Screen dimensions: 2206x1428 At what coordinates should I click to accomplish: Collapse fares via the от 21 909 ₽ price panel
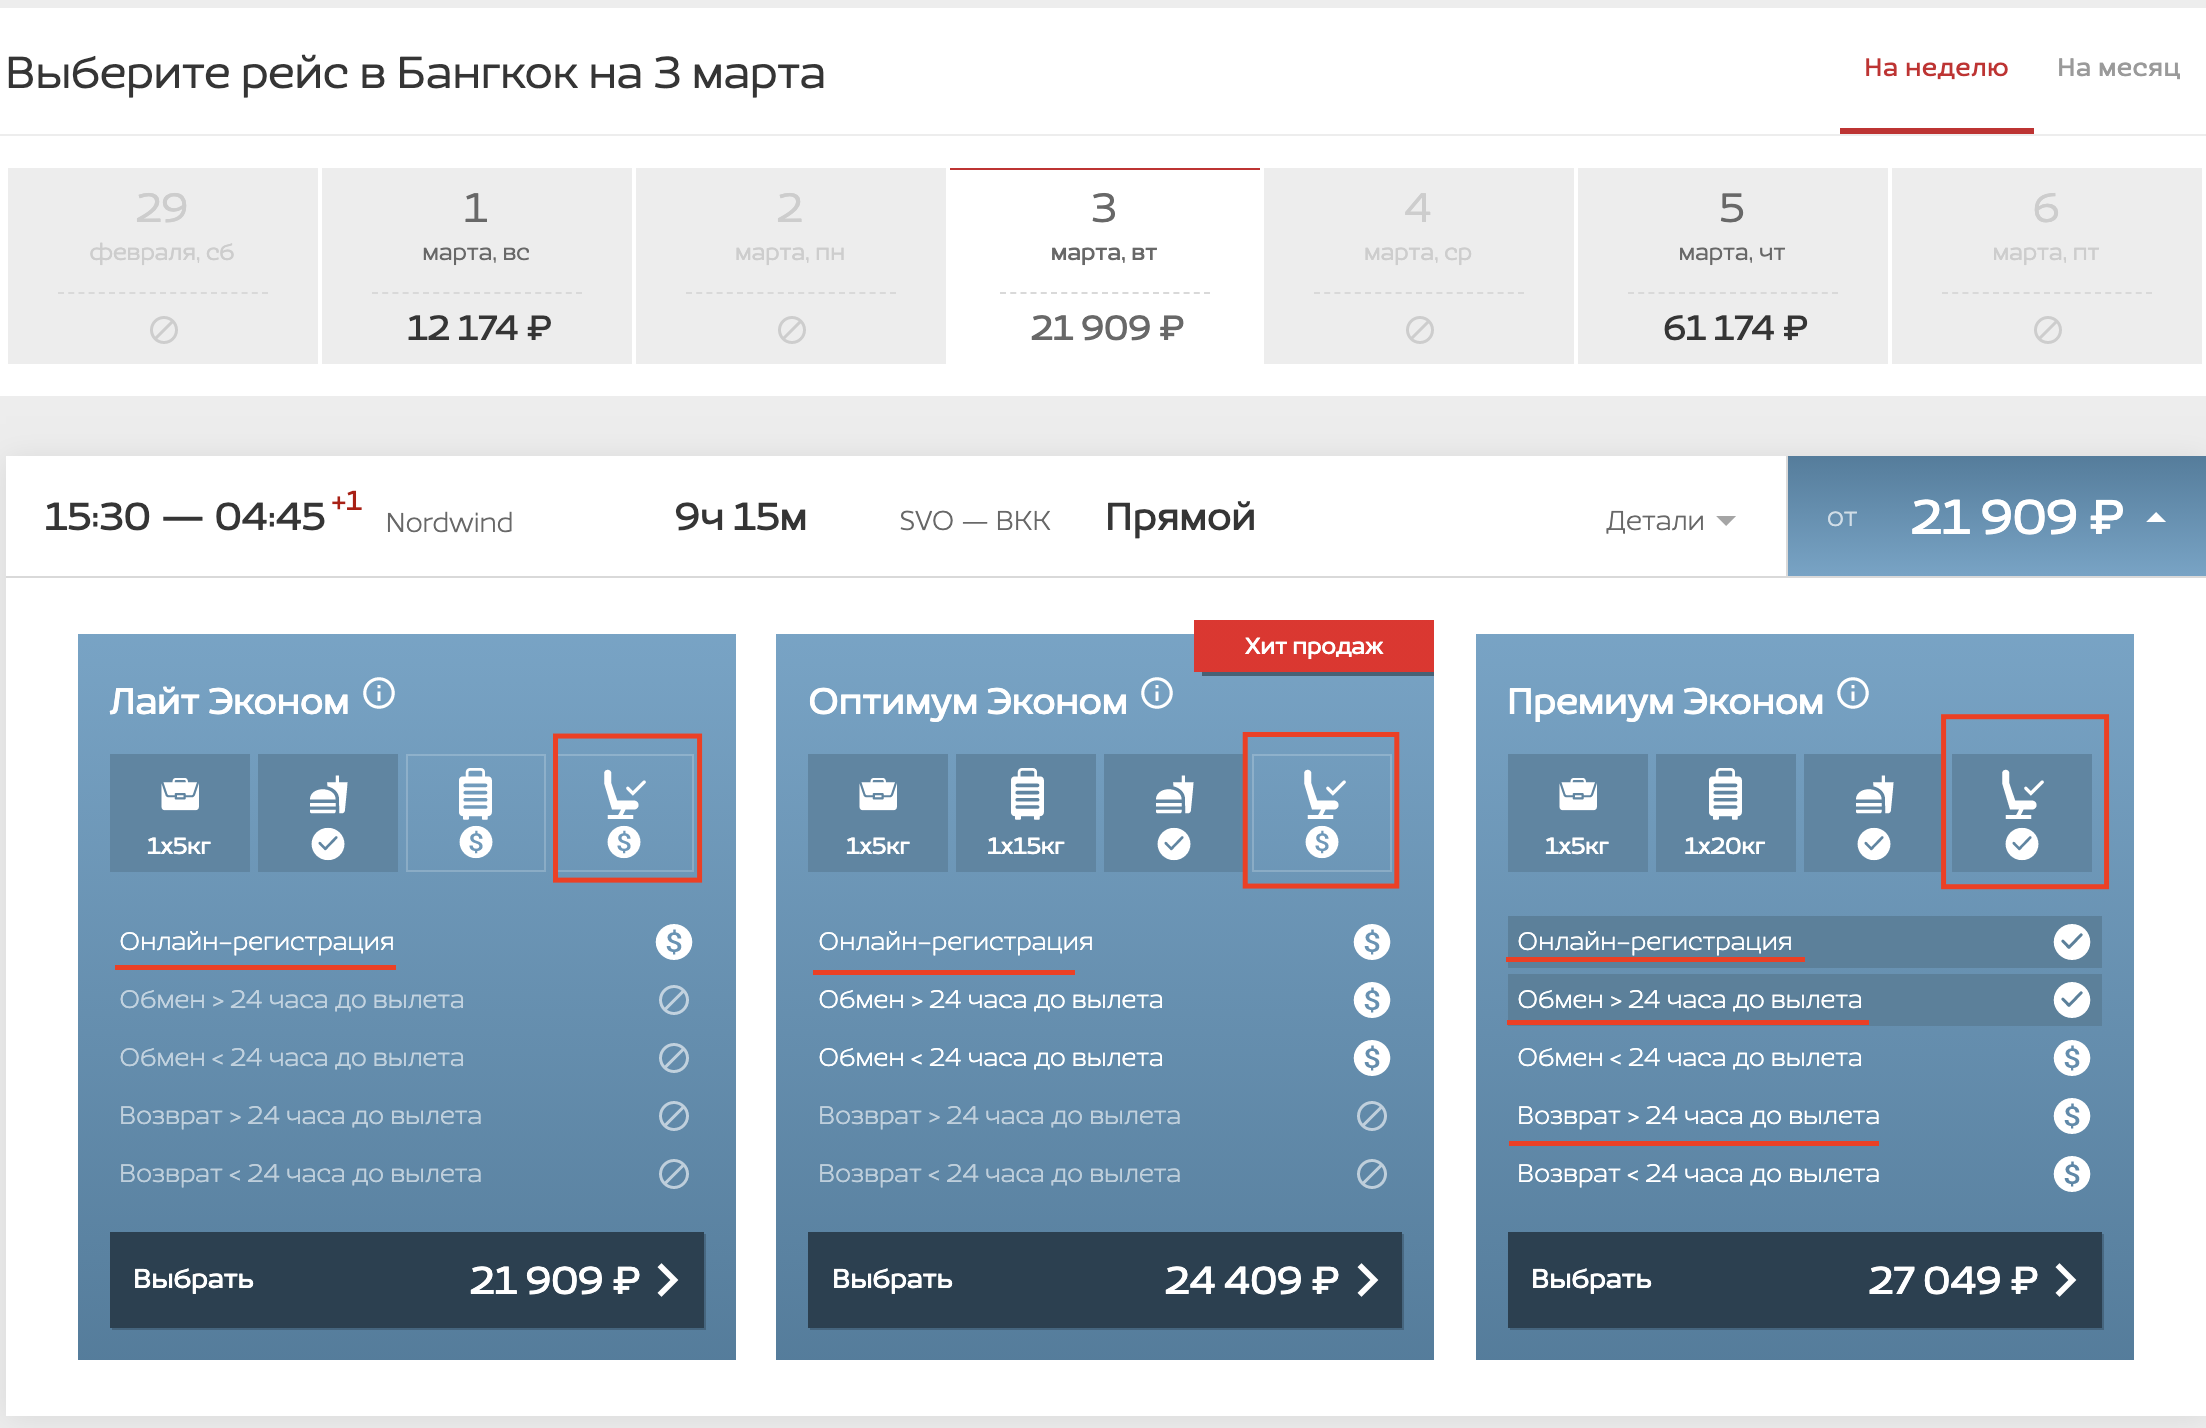(1996, 516)
